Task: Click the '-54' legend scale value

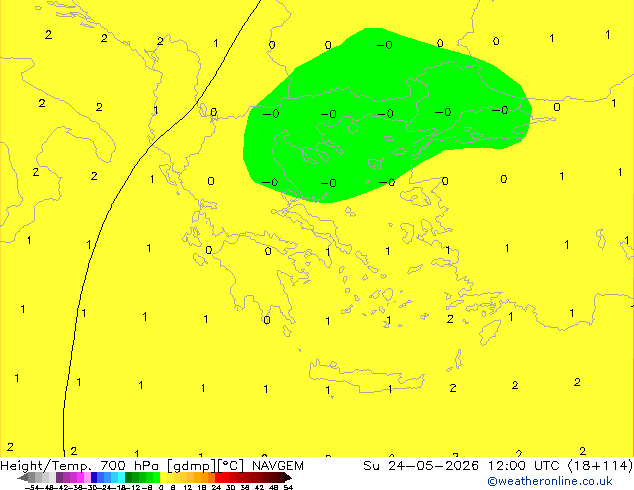Action: (34, 487)
